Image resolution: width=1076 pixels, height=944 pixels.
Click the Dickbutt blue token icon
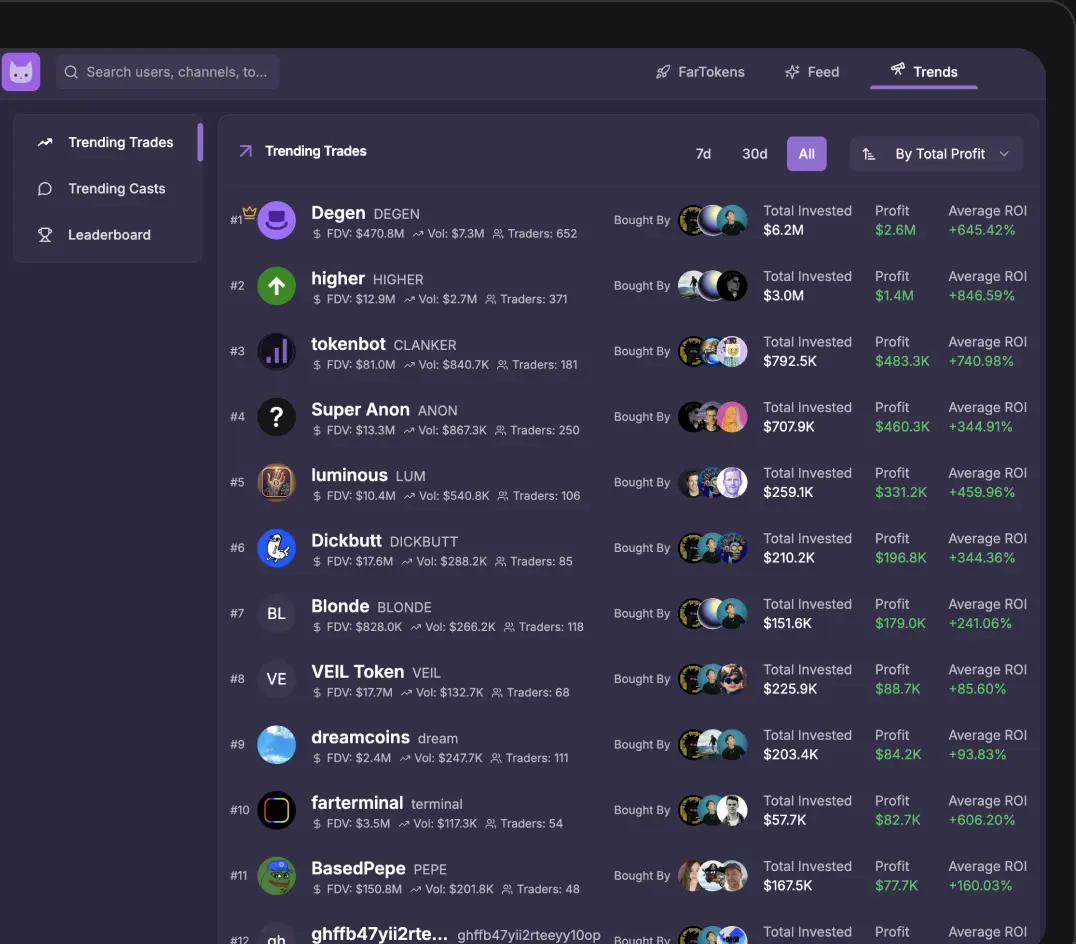click(x=277, y=547)
